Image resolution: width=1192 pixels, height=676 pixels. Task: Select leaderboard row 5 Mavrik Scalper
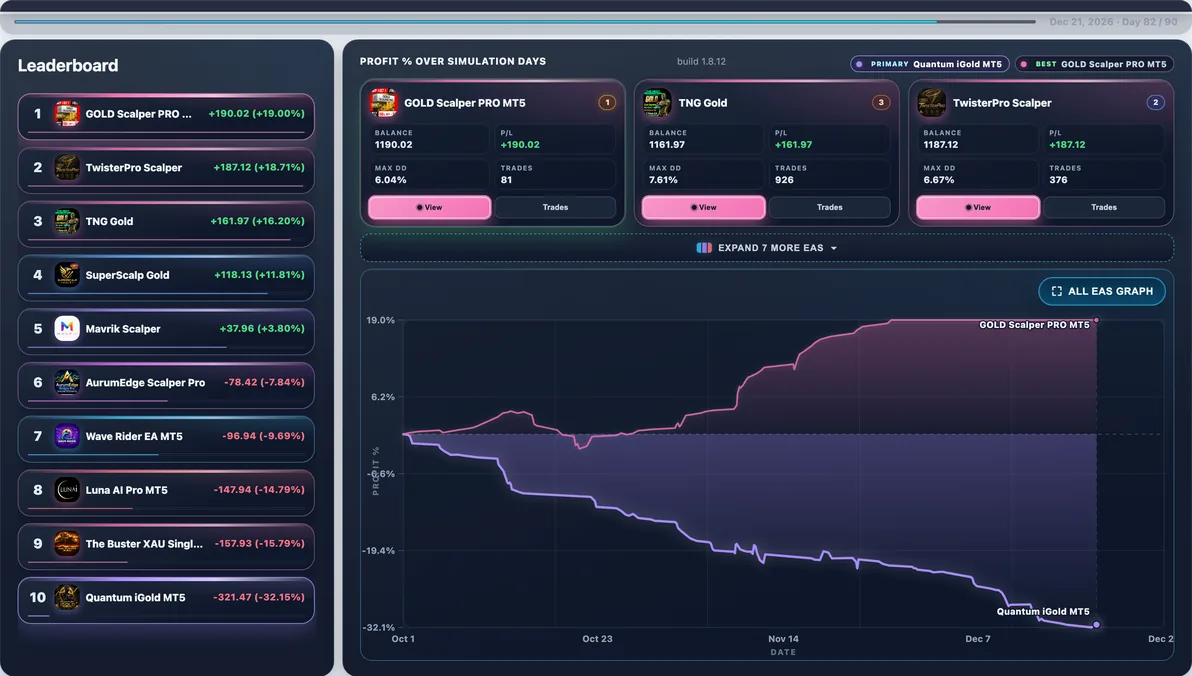click(166, 331)
